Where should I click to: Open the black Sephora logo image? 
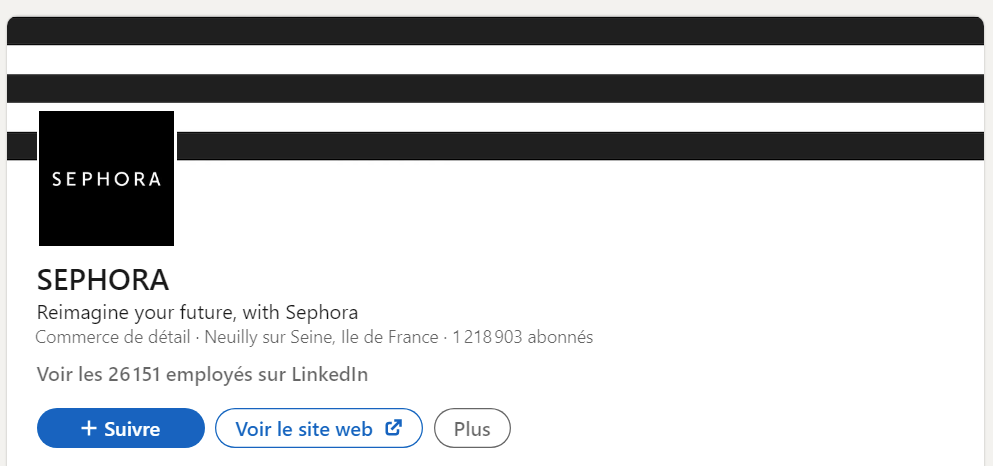click(x=106, y=179)
